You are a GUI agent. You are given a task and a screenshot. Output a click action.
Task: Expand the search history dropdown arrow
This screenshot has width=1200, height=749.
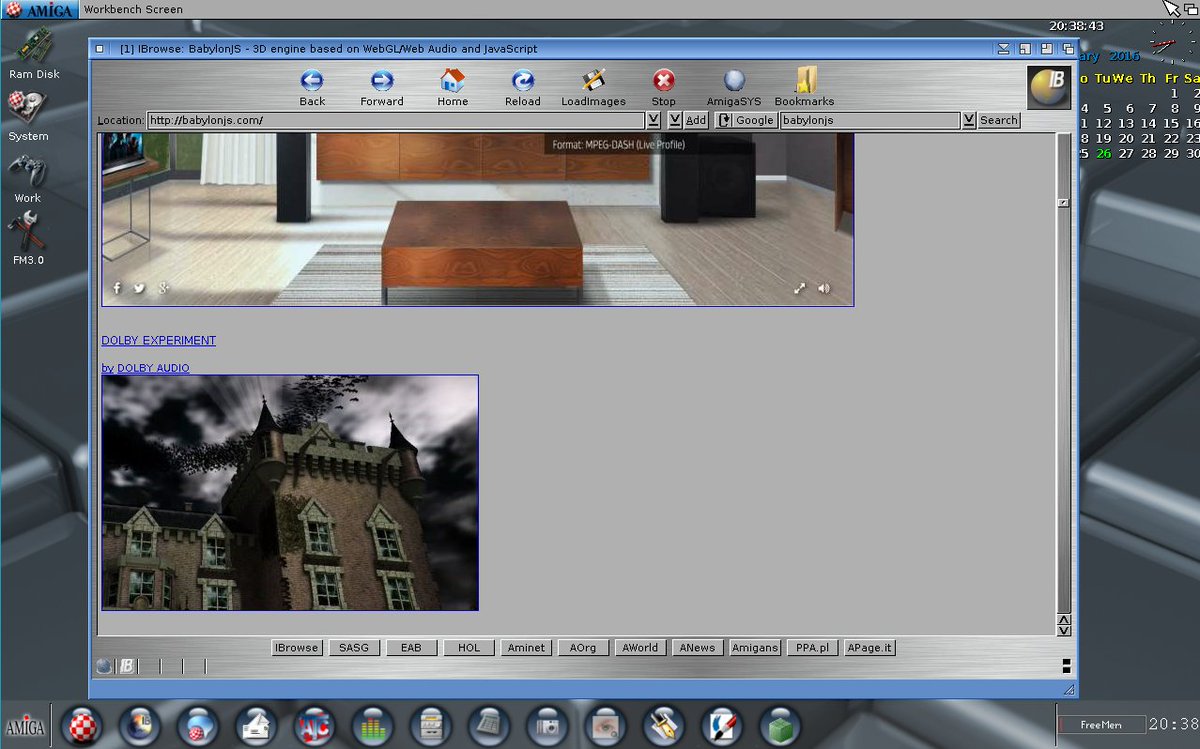[968, 120]
